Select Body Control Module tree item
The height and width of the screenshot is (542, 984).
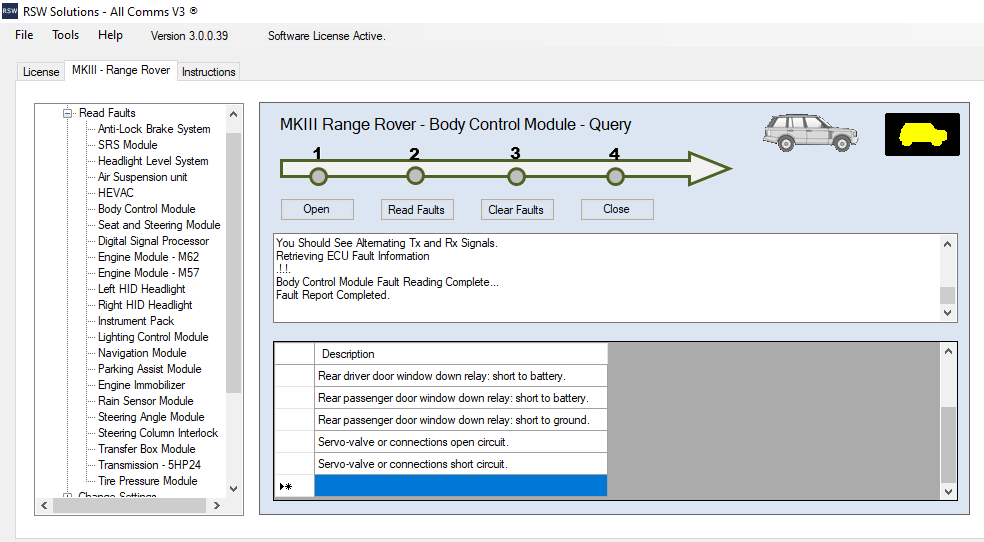click(x=146, y=209)
